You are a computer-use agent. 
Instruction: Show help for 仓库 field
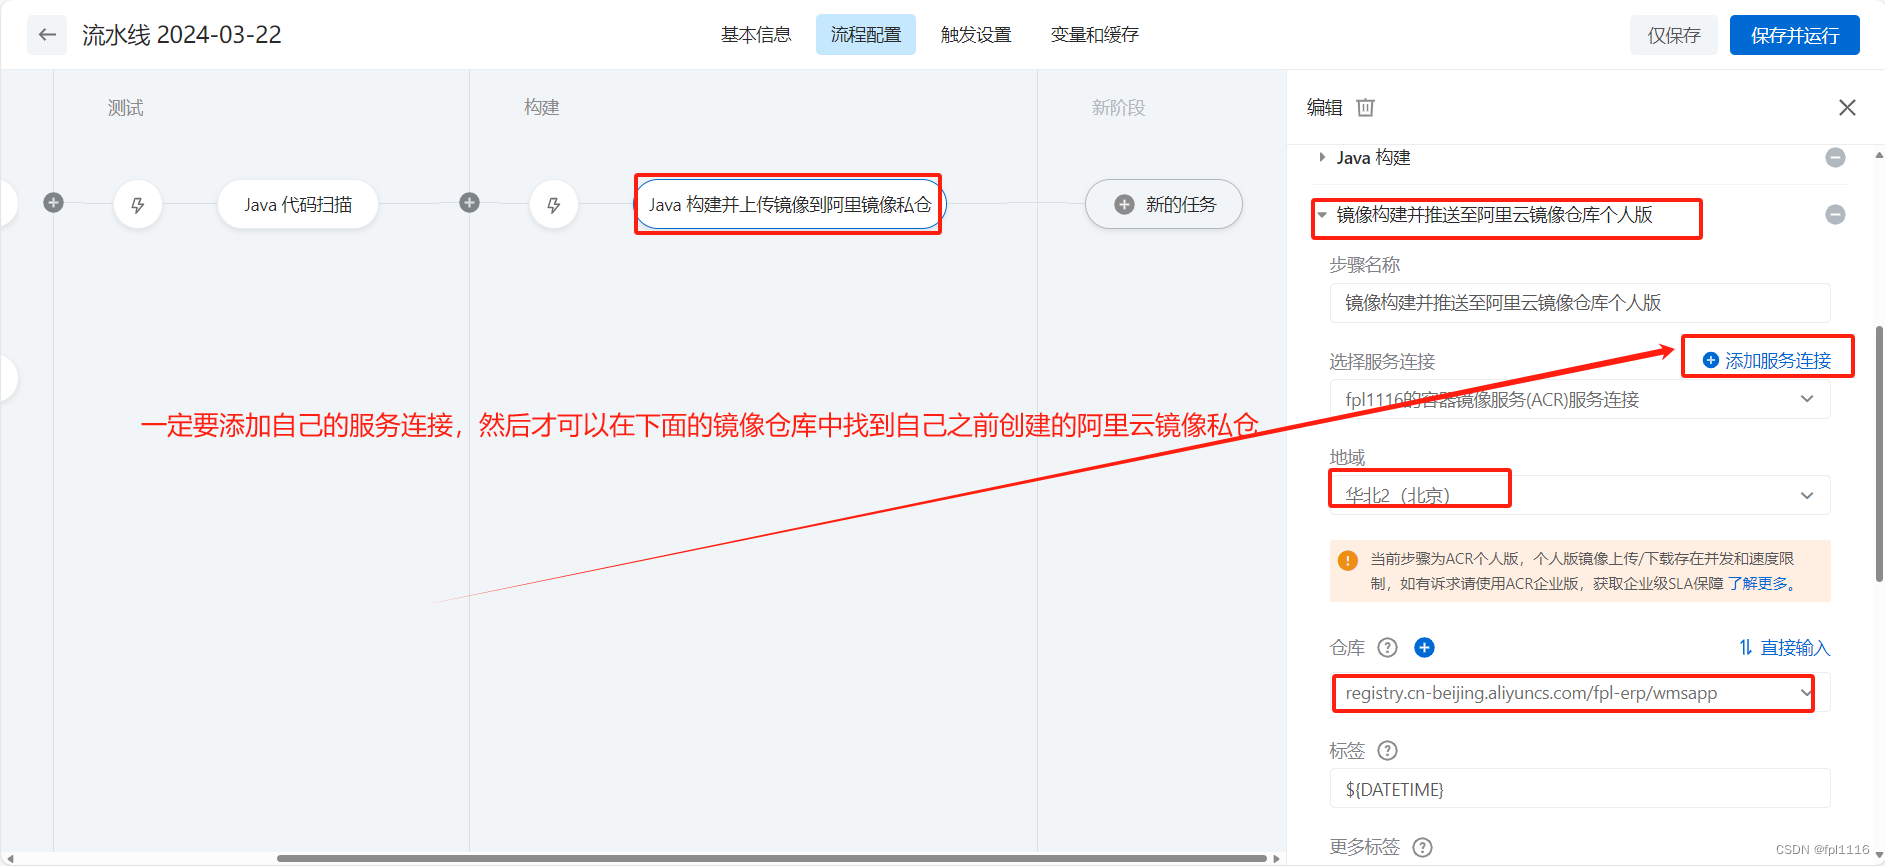coord(1387,647)
